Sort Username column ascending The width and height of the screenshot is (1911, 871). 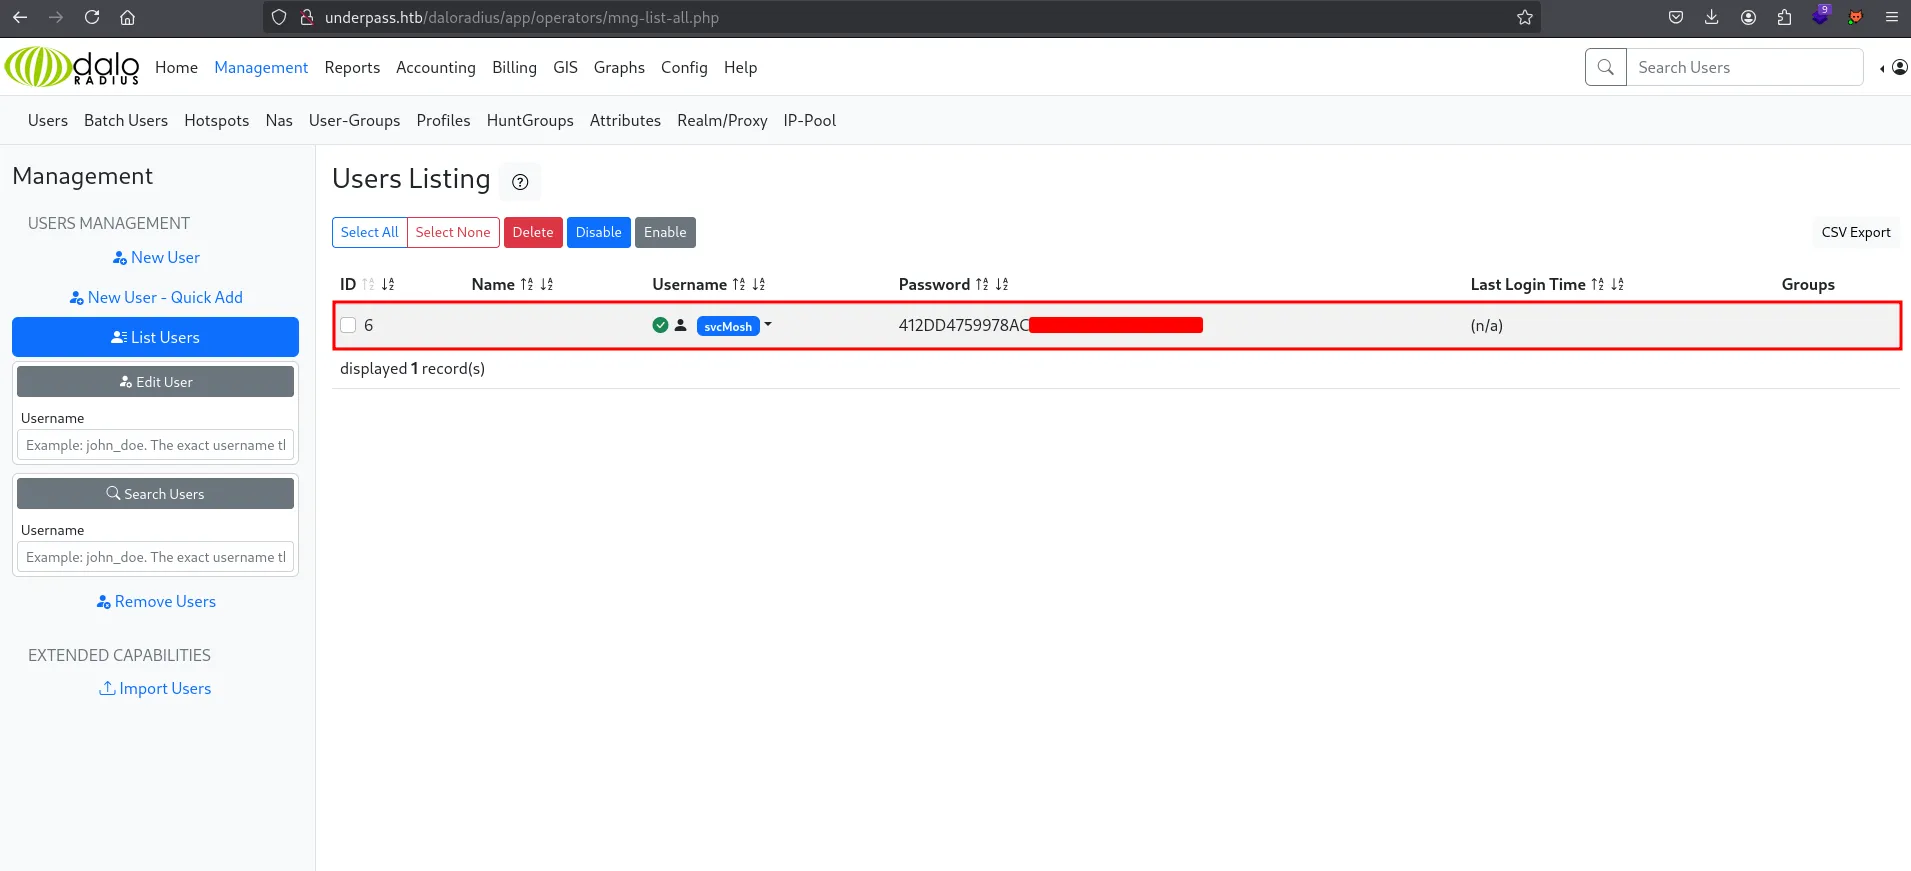tap(738, 285)
